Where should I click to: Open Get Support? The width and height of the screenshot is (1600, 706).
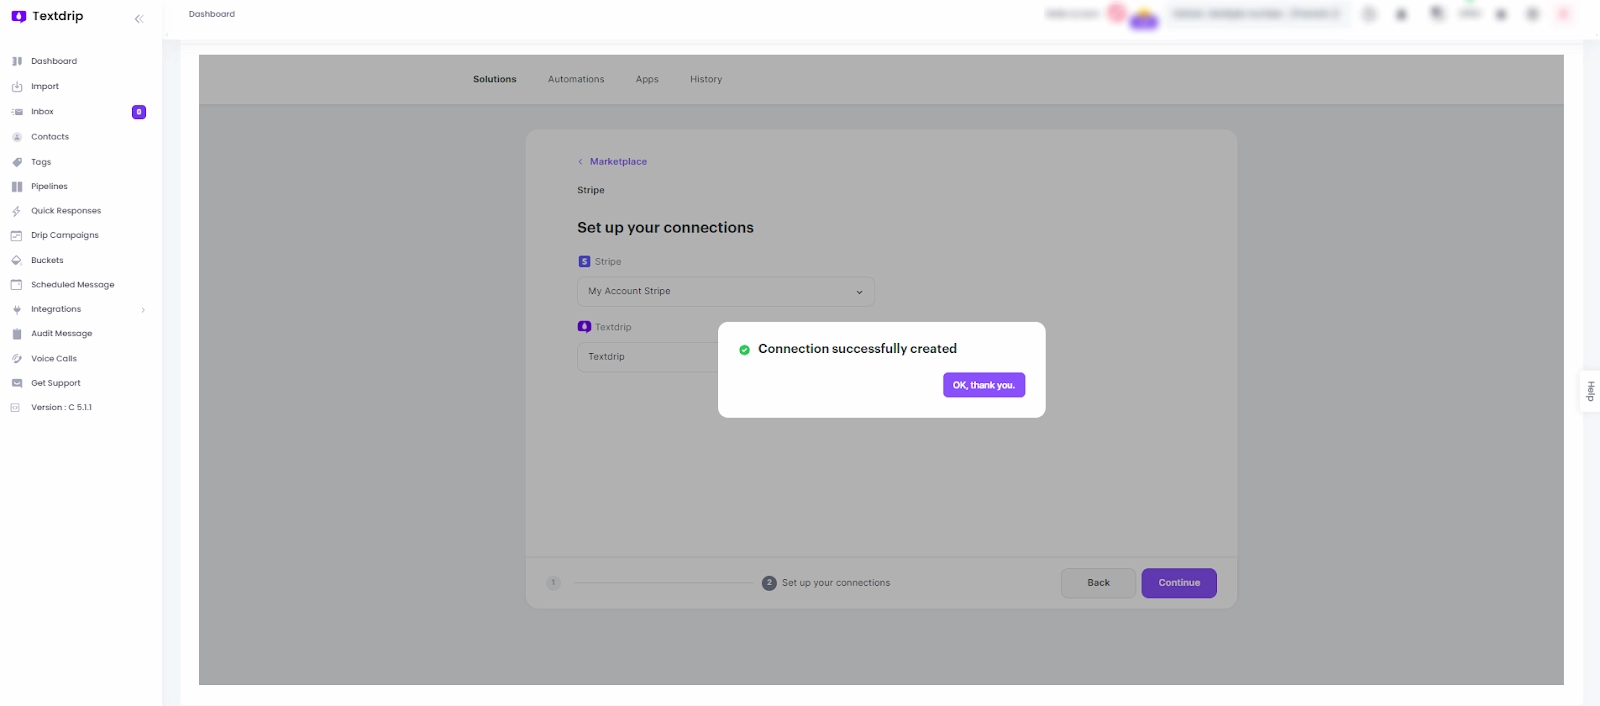click(x=56, y=383)
